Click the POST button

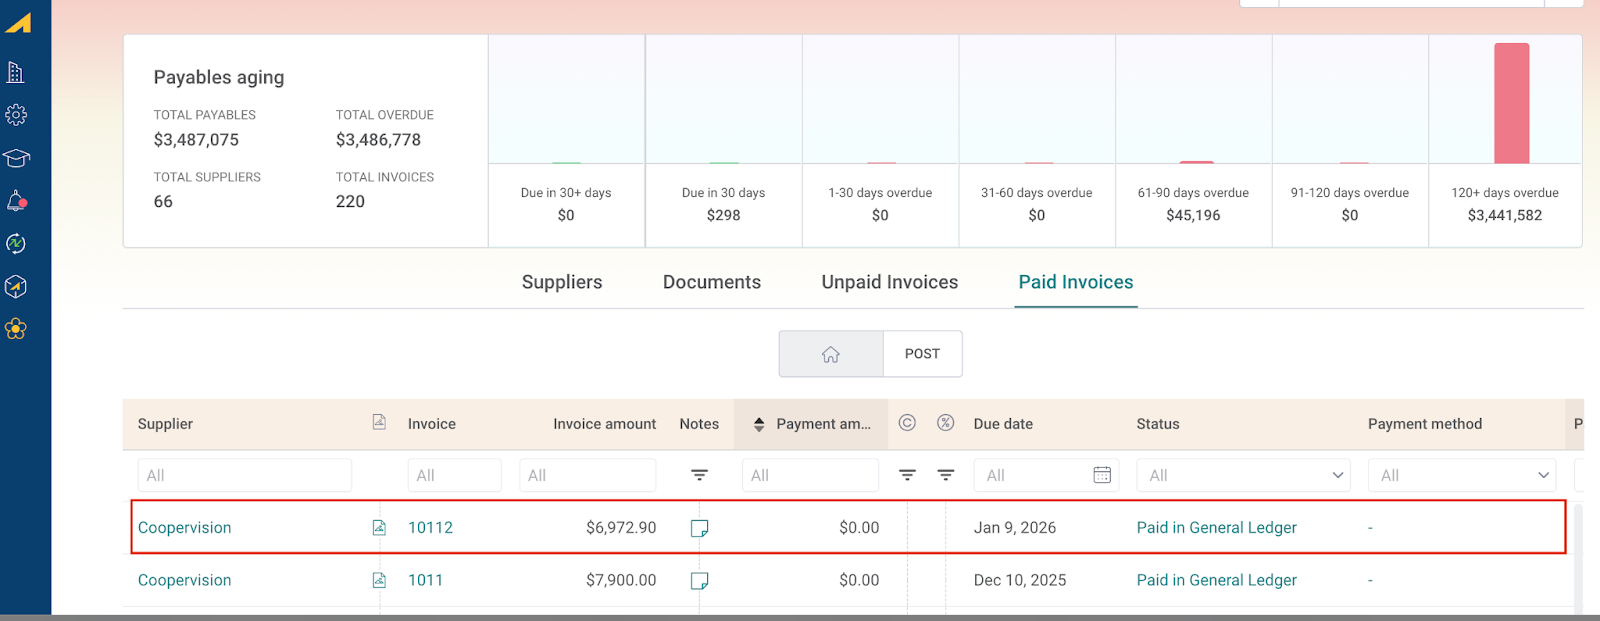(922, 354)
